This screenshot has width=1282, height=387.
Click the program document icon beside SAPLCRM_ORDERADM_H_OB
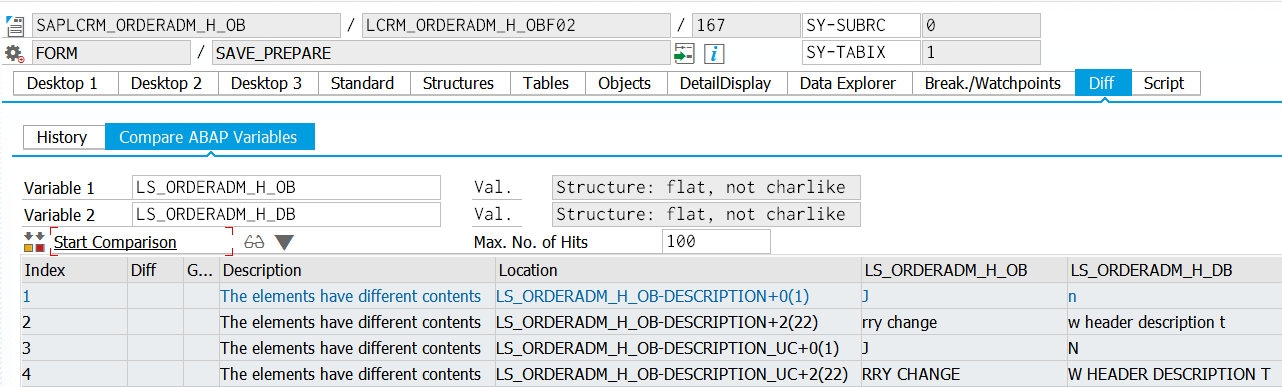[x=15, y=26]
